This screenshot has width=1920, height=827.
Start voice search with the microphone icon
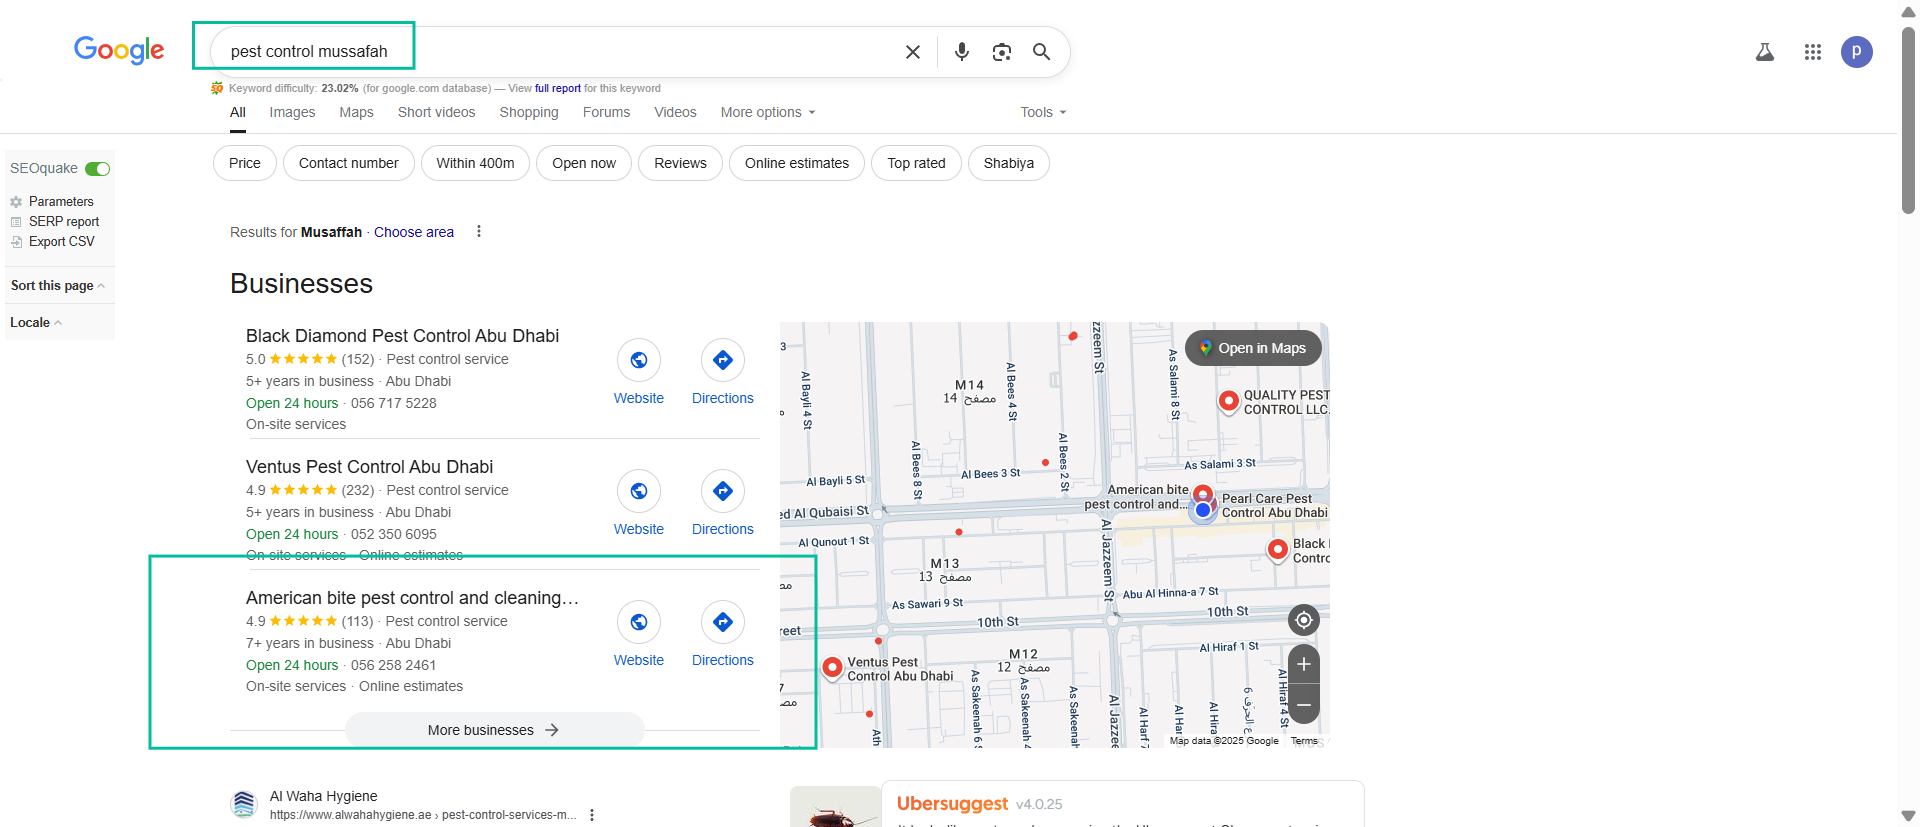[x=961, y=52]
